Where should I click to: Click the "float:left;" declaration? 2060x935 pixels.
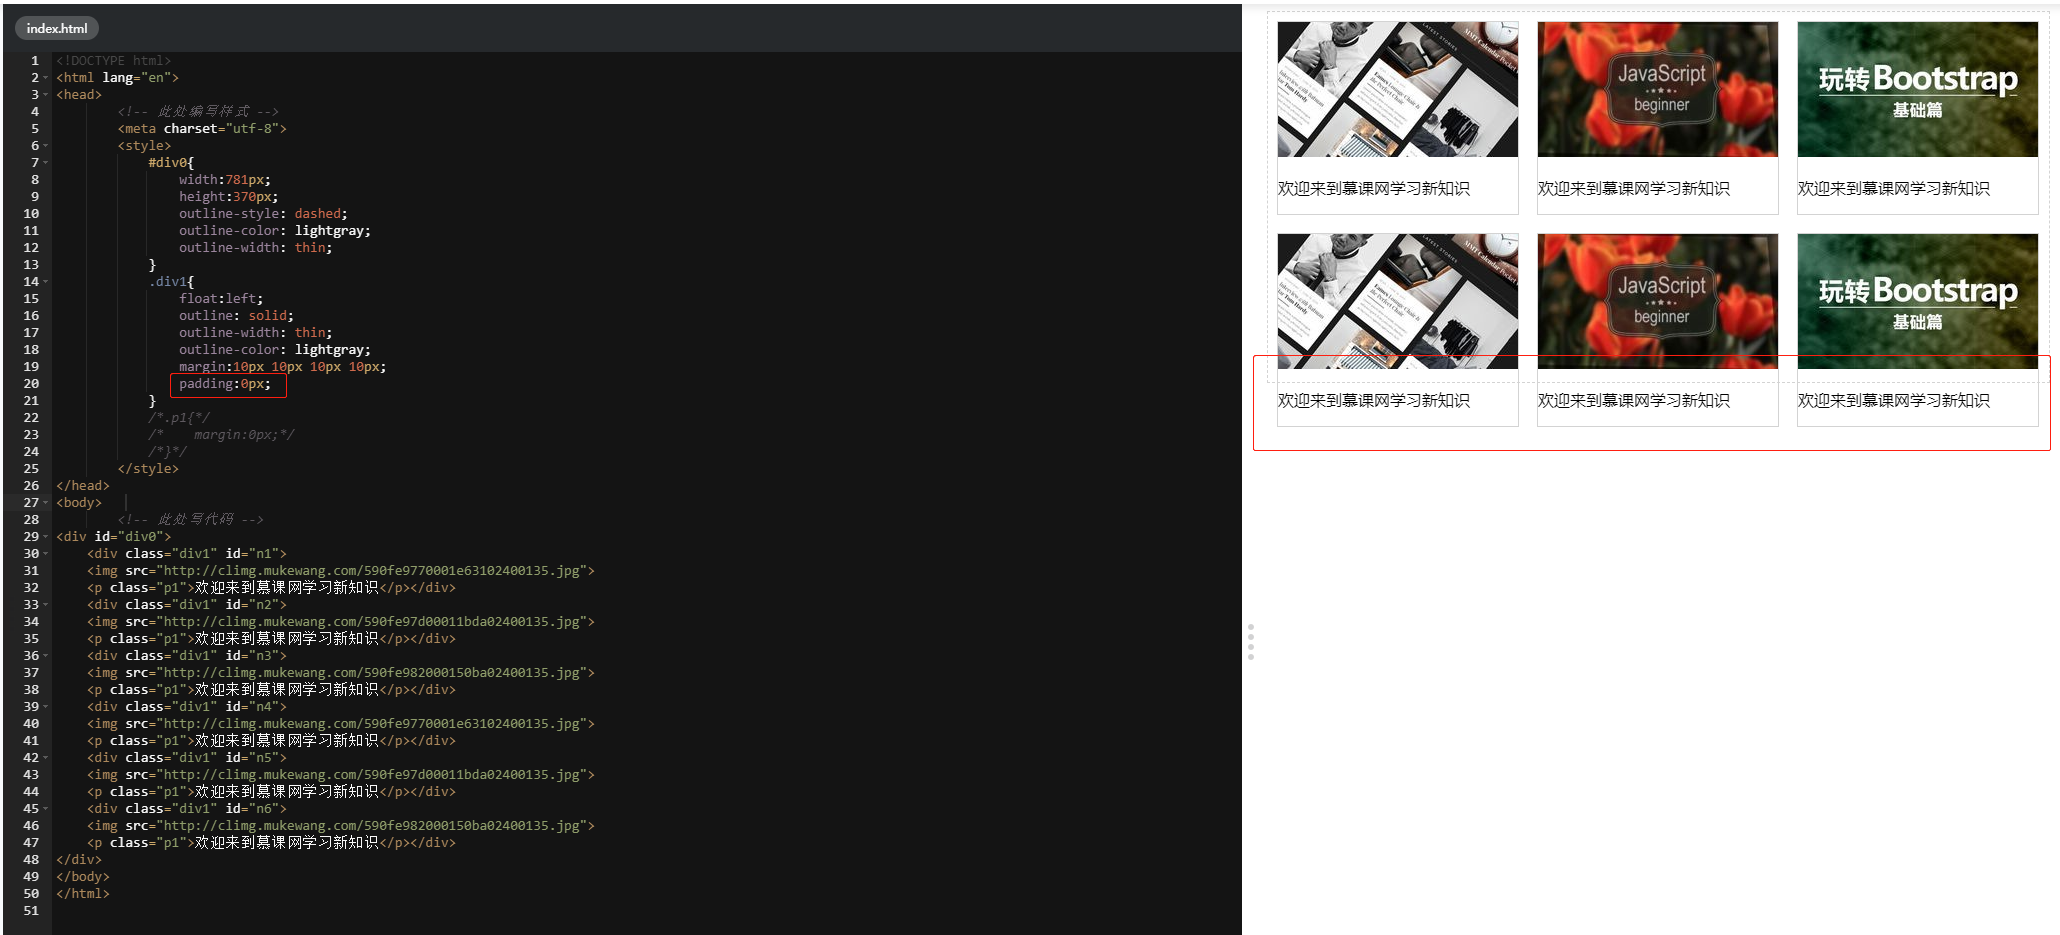point(222,299)
